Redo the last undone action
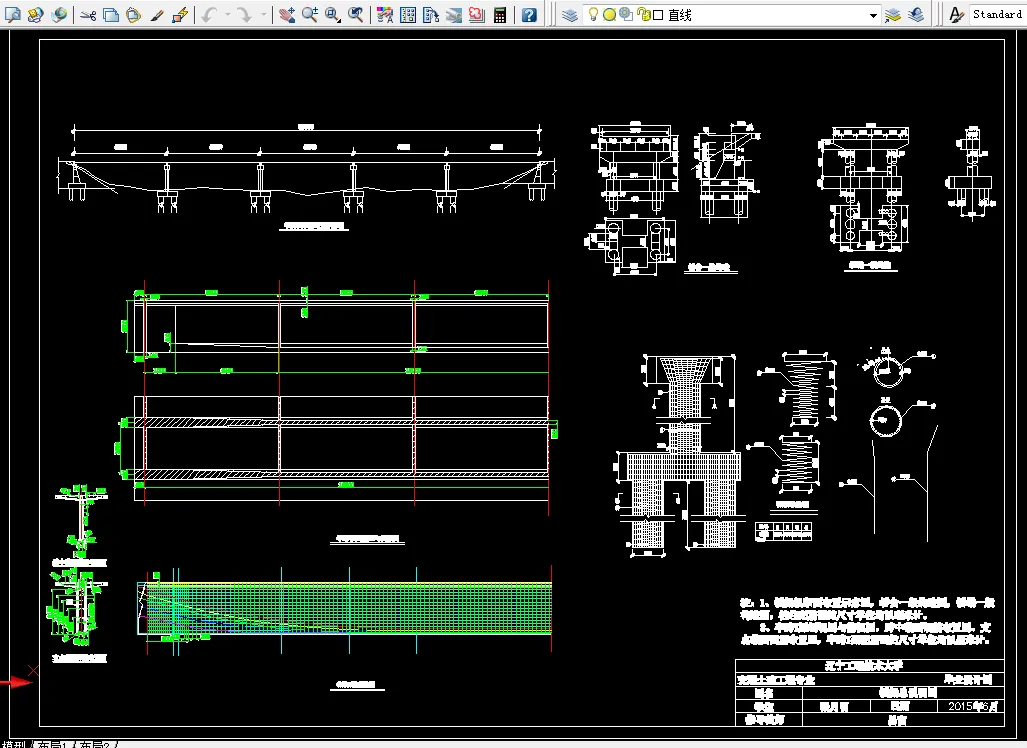 click(244, 14)
